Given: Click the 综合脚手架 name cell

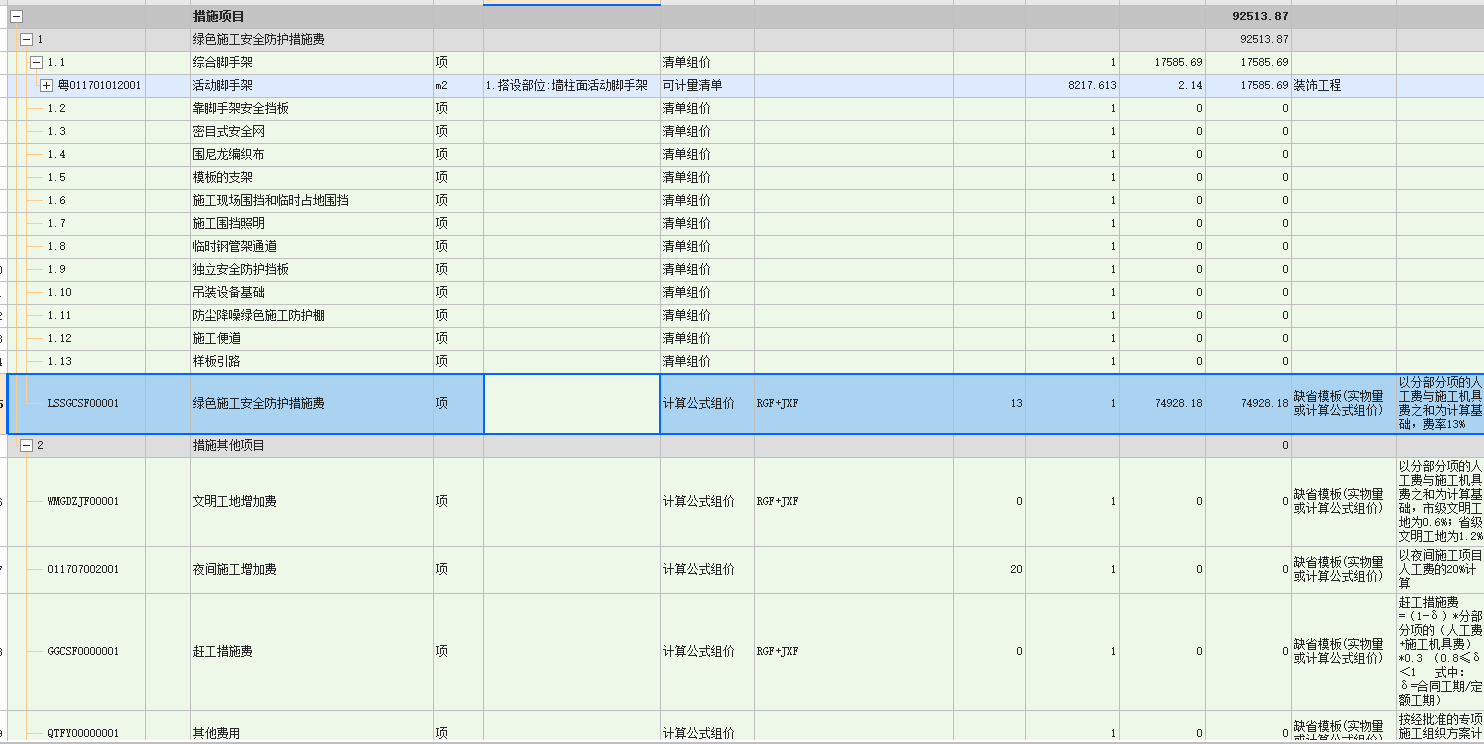Looking at the screenshot, I should [223, 63].
